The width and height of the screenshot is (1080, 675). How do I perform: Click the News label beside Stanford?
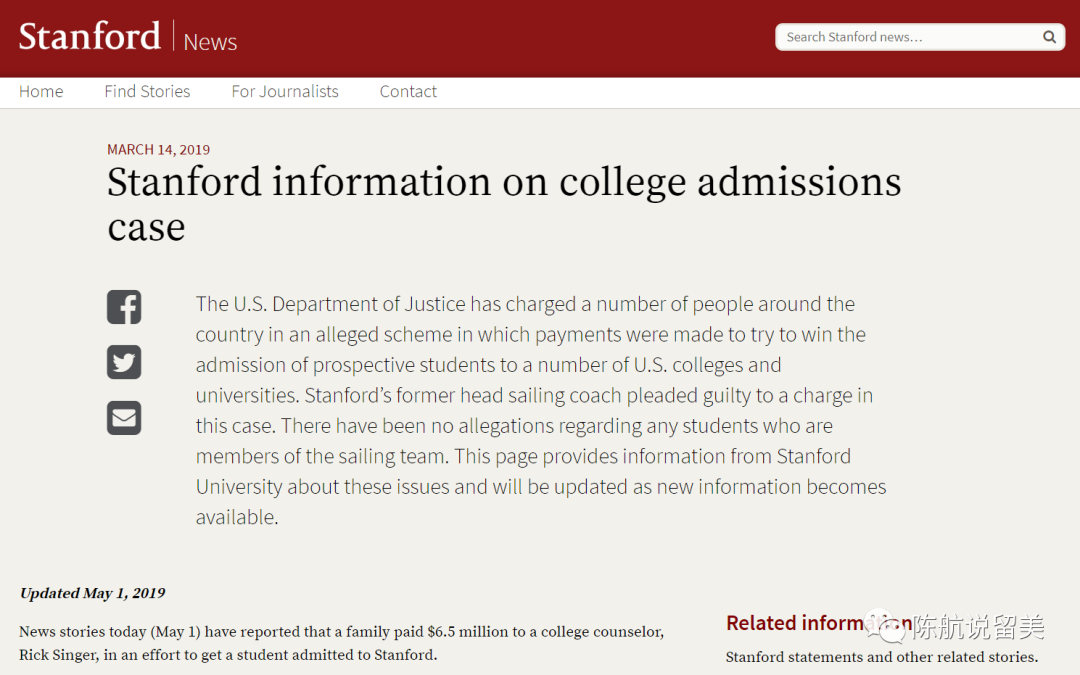210,42
